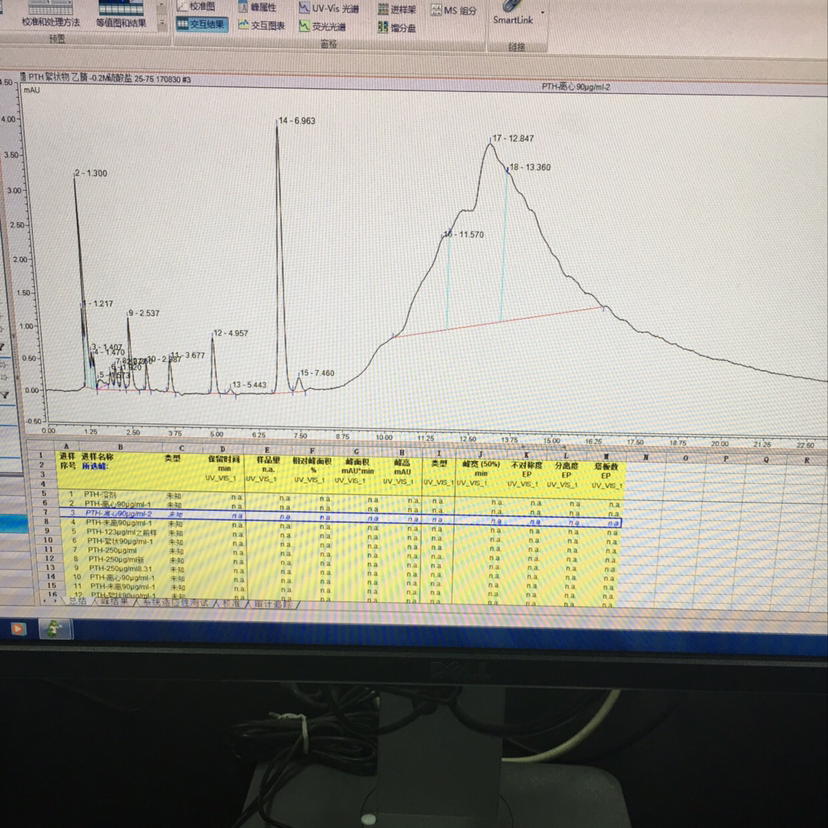
Task: Select spreadsheet row number 5
Action: coord(44,493)
